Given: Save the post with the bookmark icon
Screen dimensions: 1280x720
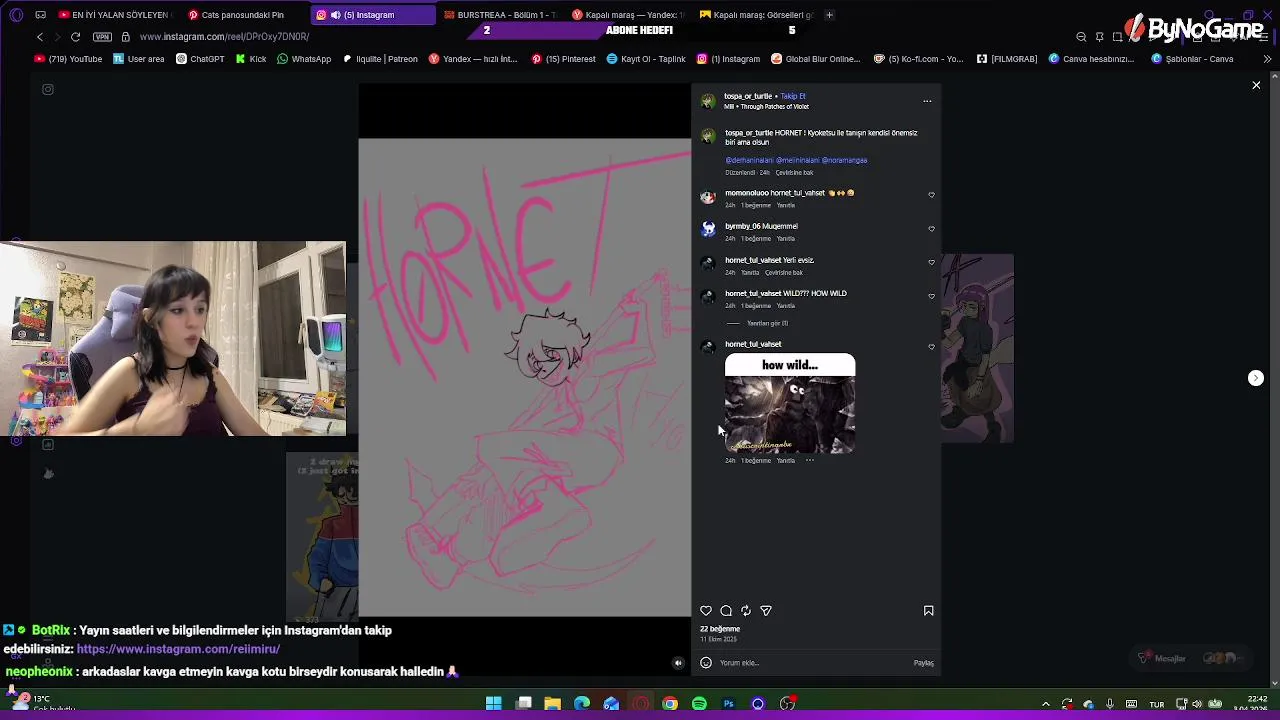Looking at the screenshot, I should (928, 611).
